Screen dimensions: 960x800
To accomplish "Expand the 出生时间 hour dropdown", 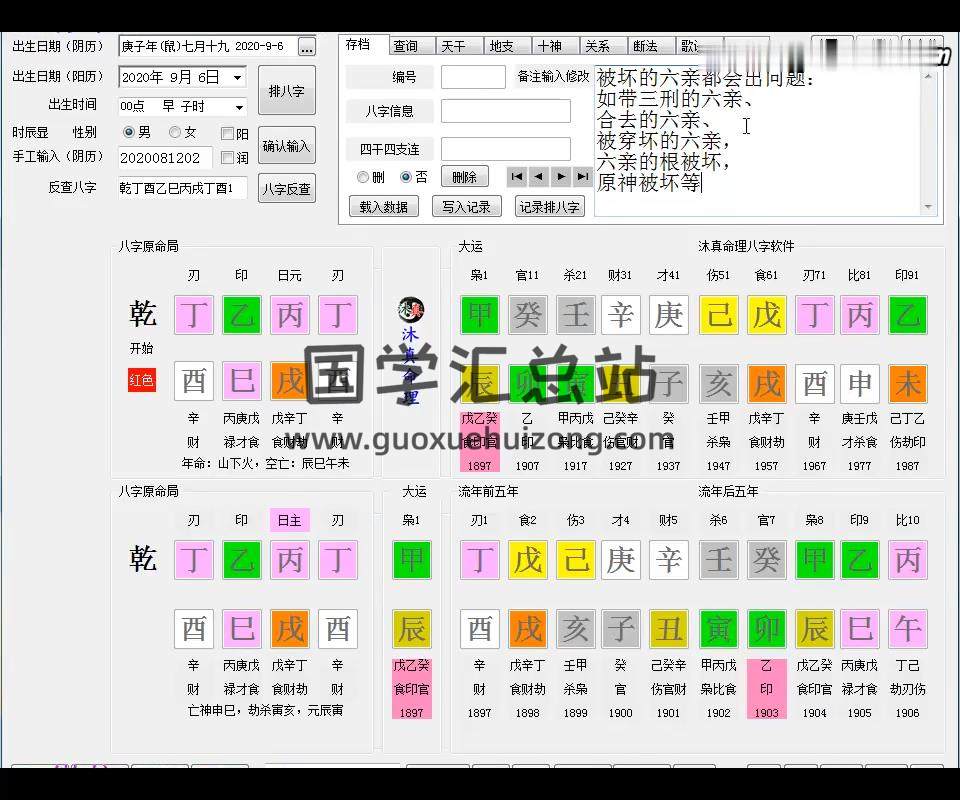I will point(238,107).
